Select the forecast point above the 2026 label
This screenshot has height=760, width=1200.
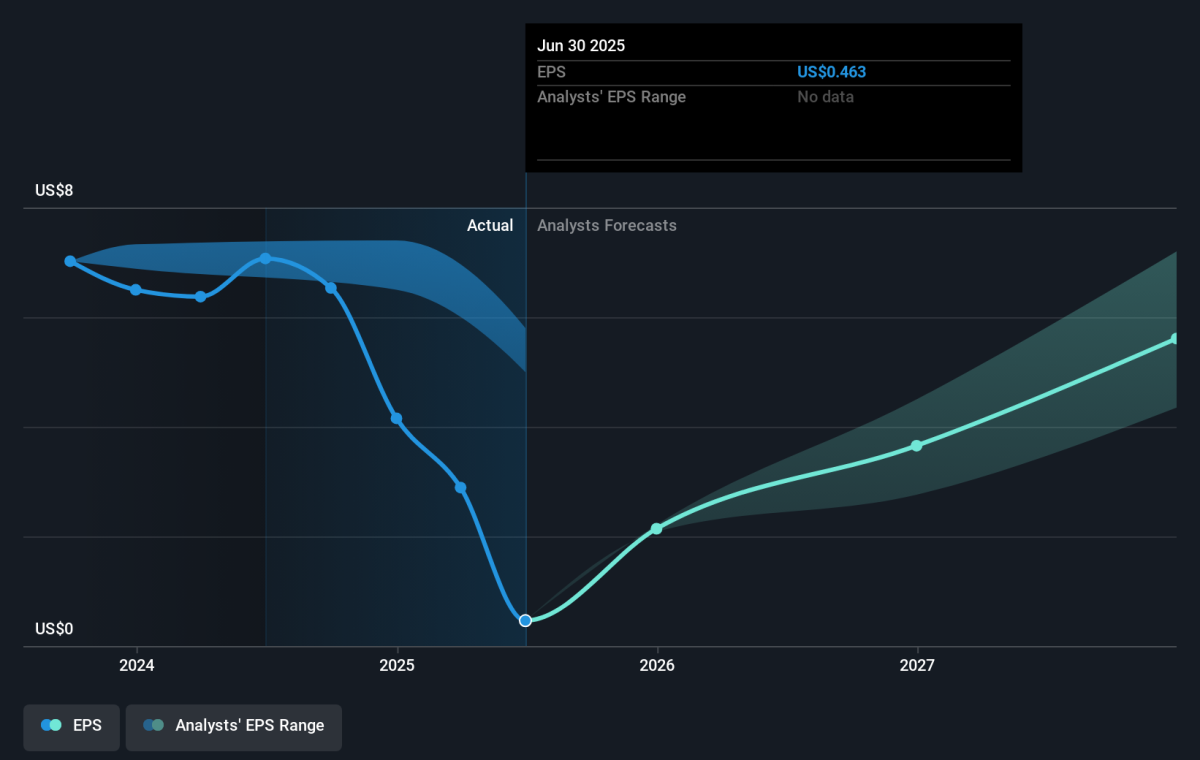pos(657,528)
